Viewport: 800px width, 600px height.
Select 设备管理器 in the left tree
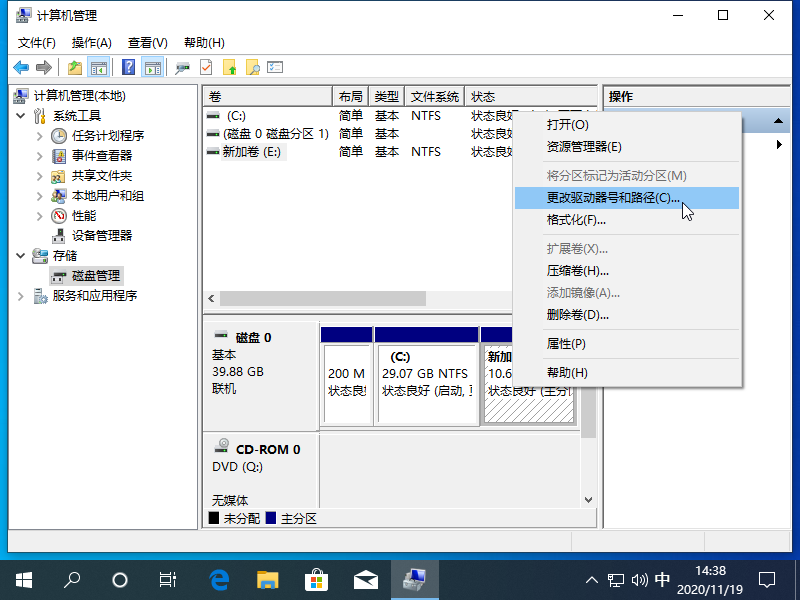coord(101,236)
